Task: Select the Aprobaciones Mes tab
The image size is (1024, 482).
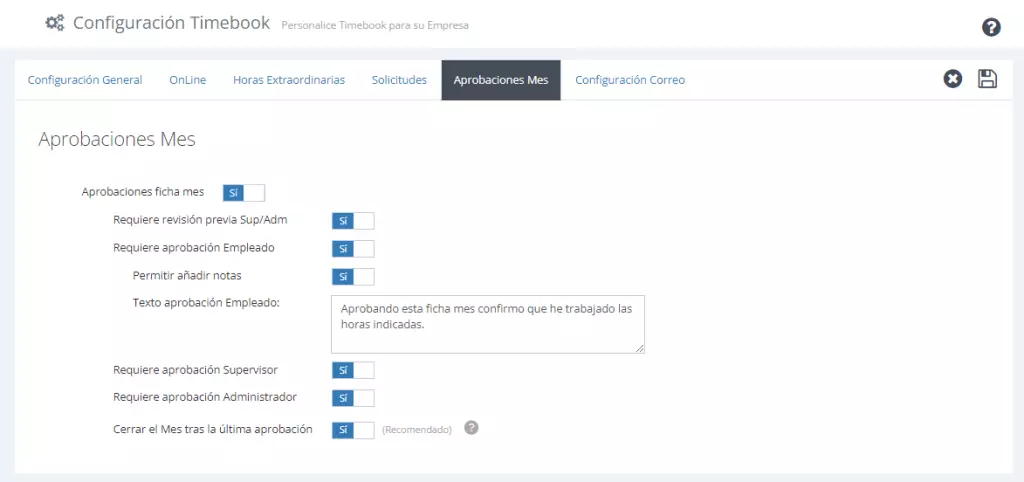Action: click(x=501, y=80)
